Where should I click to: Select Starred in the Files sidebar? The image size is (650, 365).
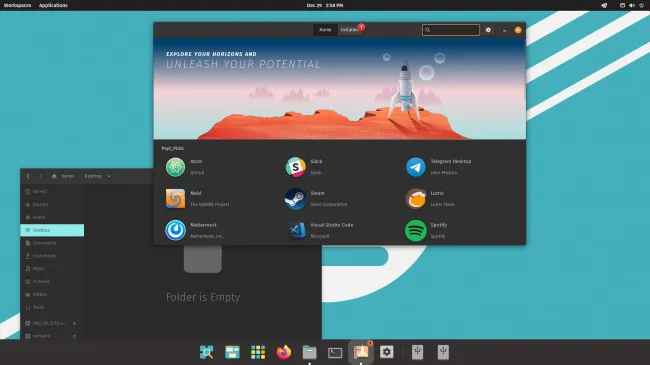52,204
